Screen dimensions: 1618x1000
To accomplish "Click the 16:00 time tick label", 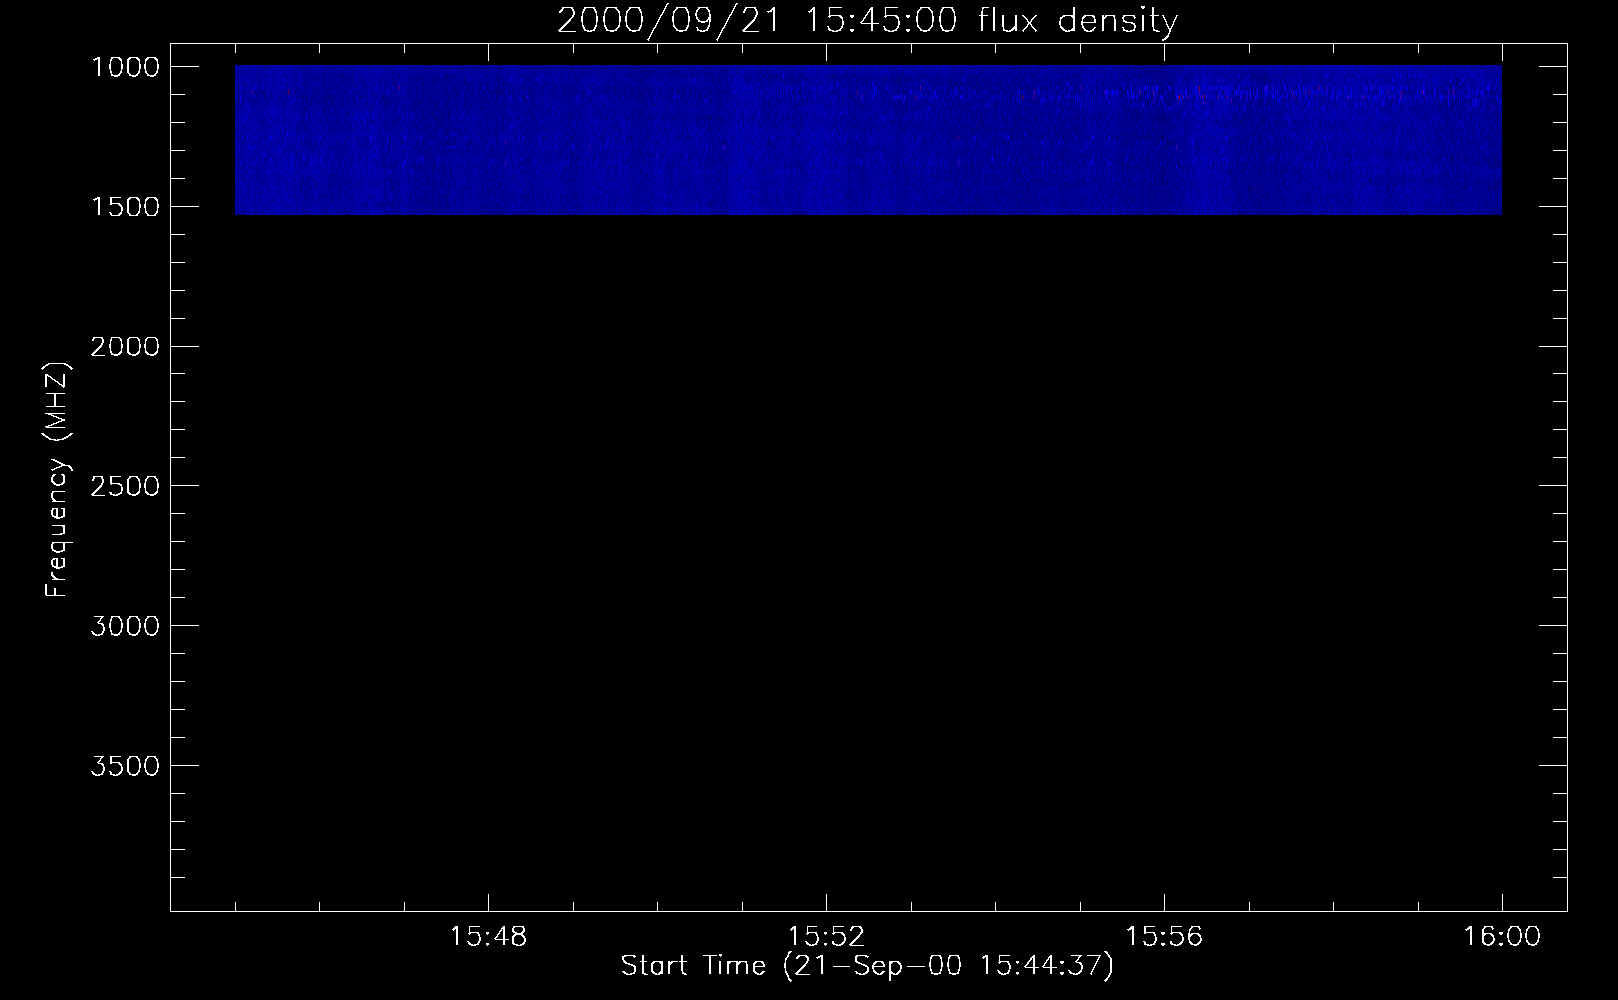I will coord(1502,937).
